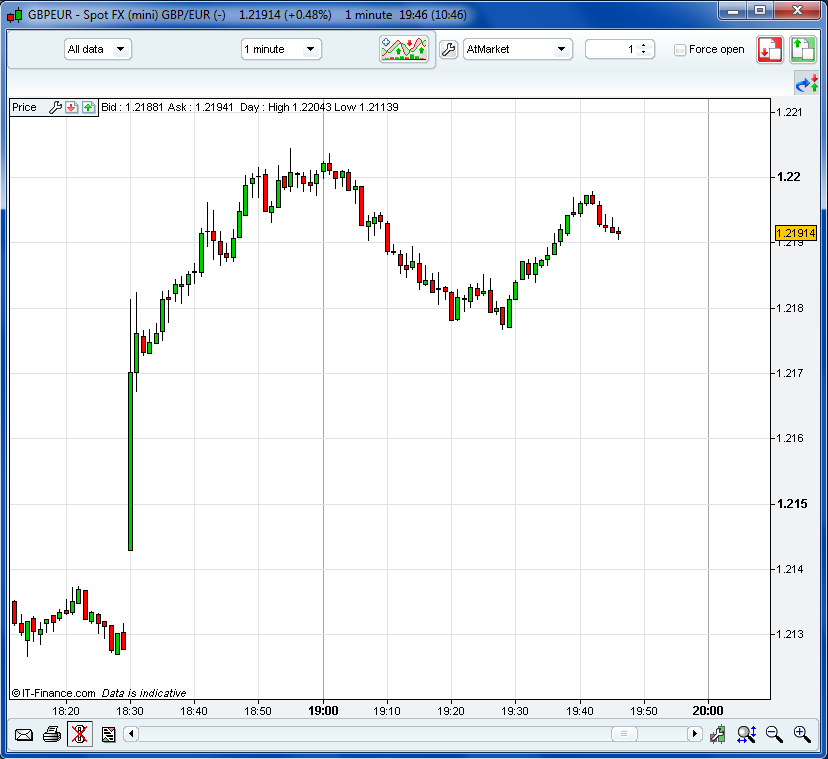The height and width of the screenshot is (759, 828).
Task: Minimize the GBPEUR chart window
Action: (733, 11)
